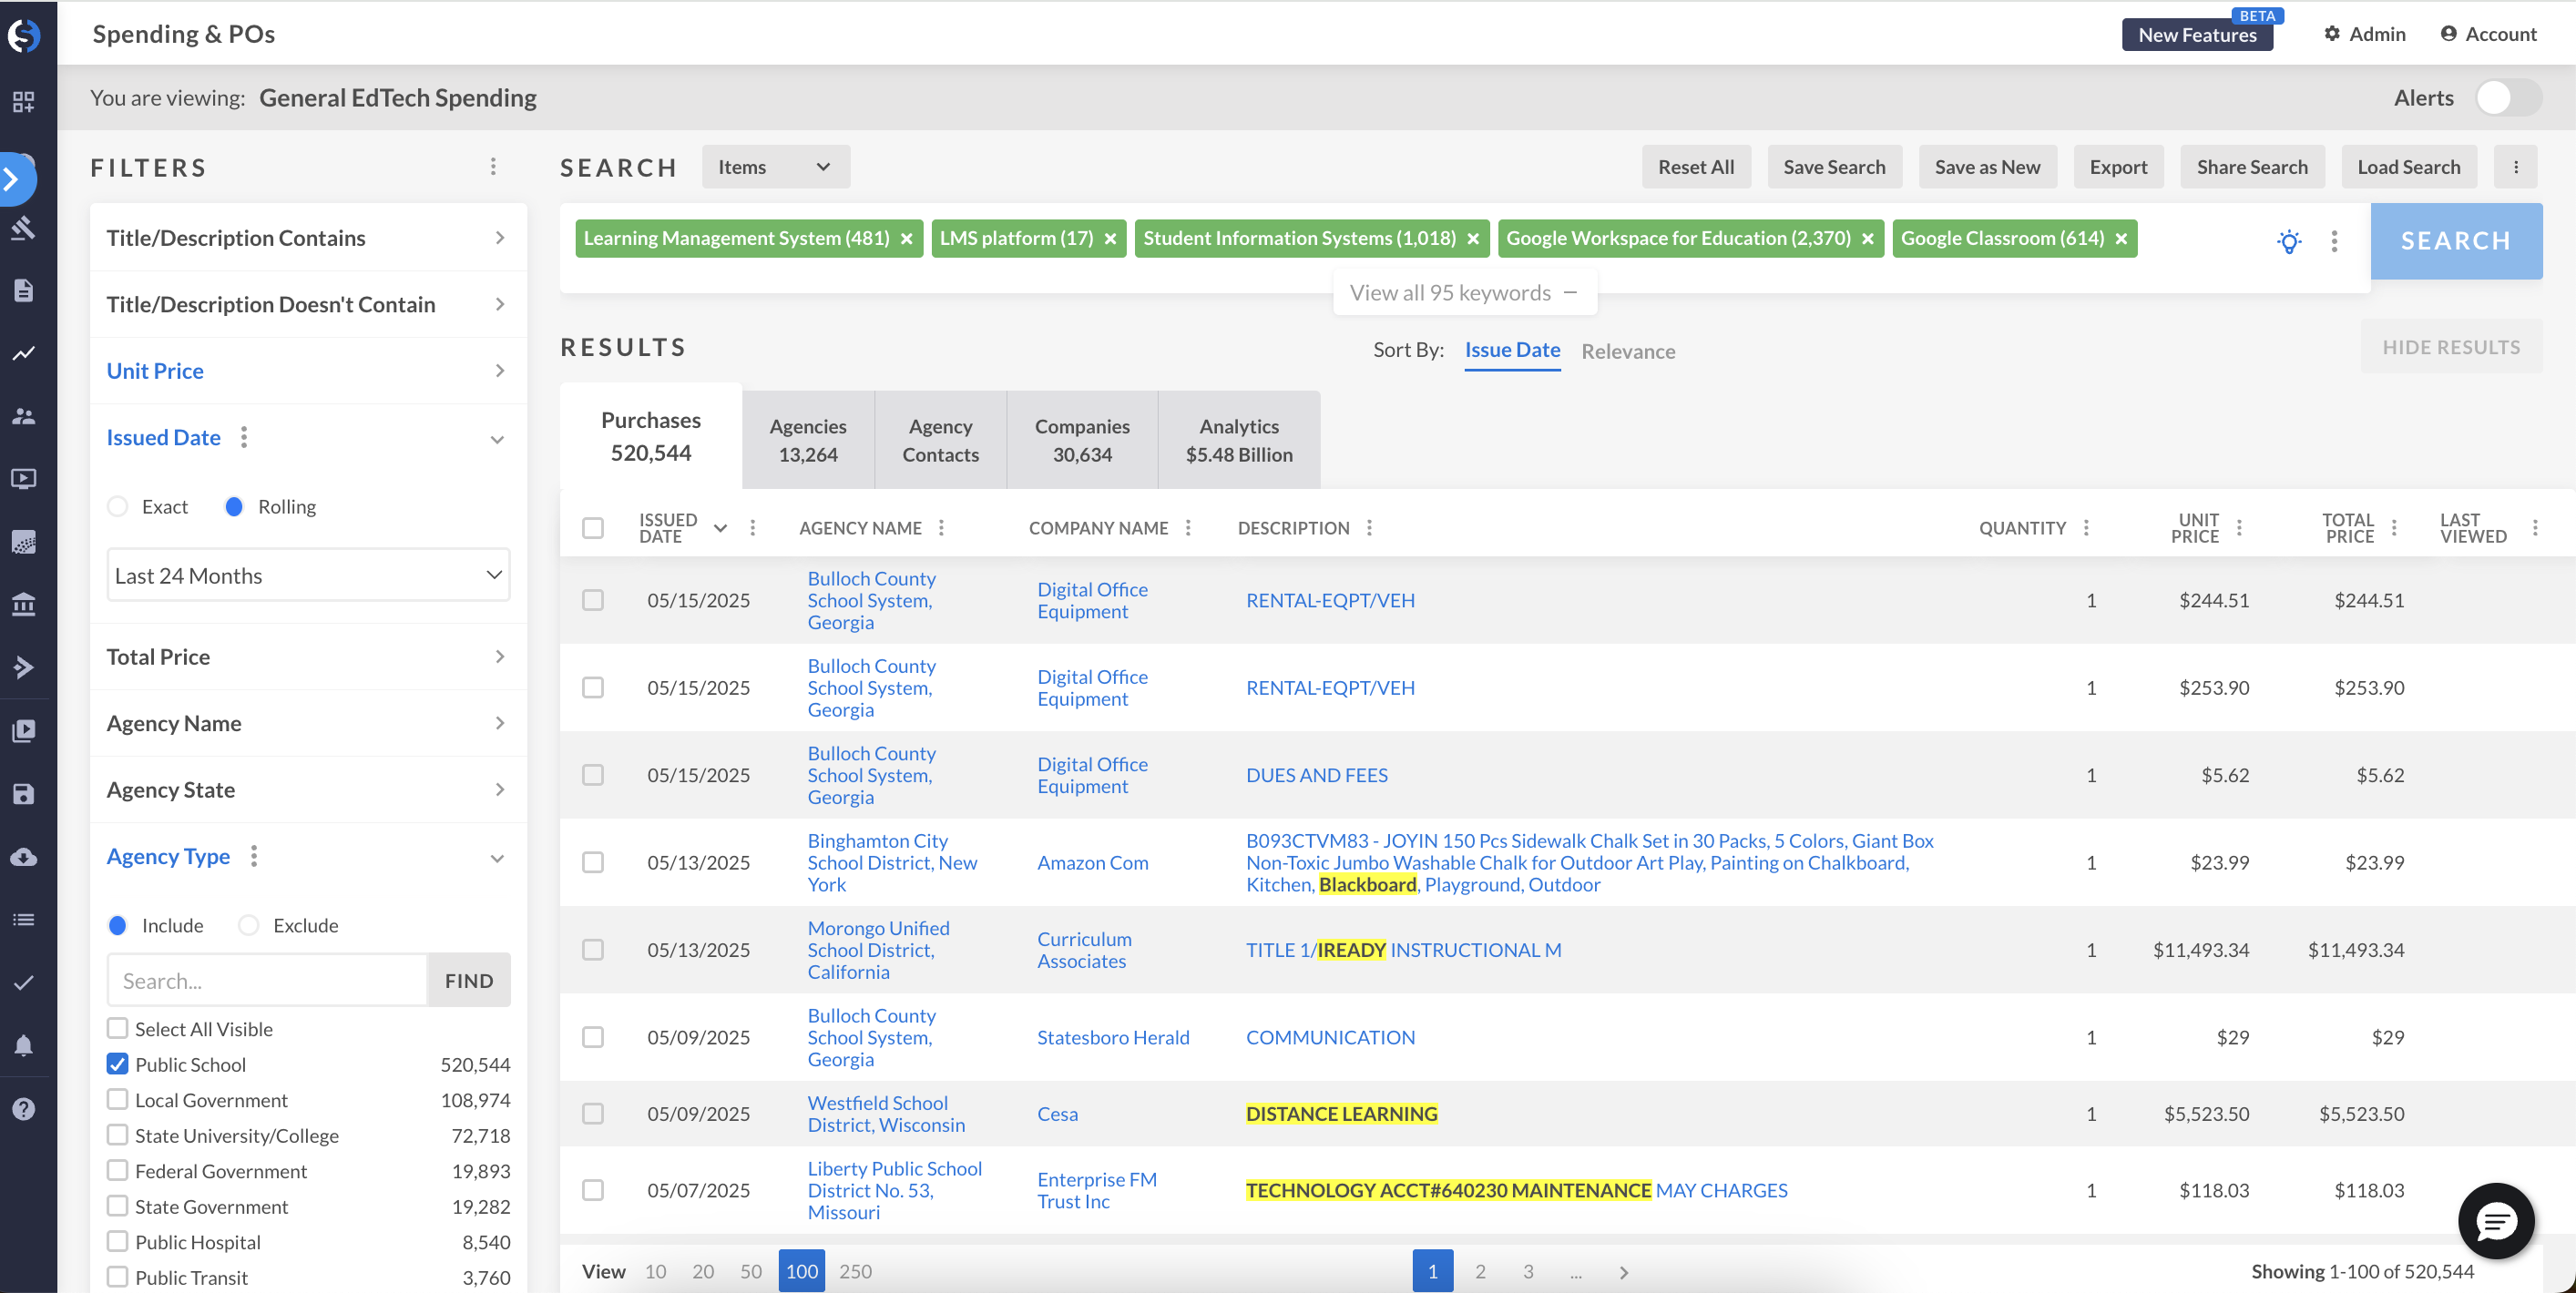The width and height of the screenshot is (2576, 1293).
Task: Select the Exact date radio button
Action: [118, 507]
